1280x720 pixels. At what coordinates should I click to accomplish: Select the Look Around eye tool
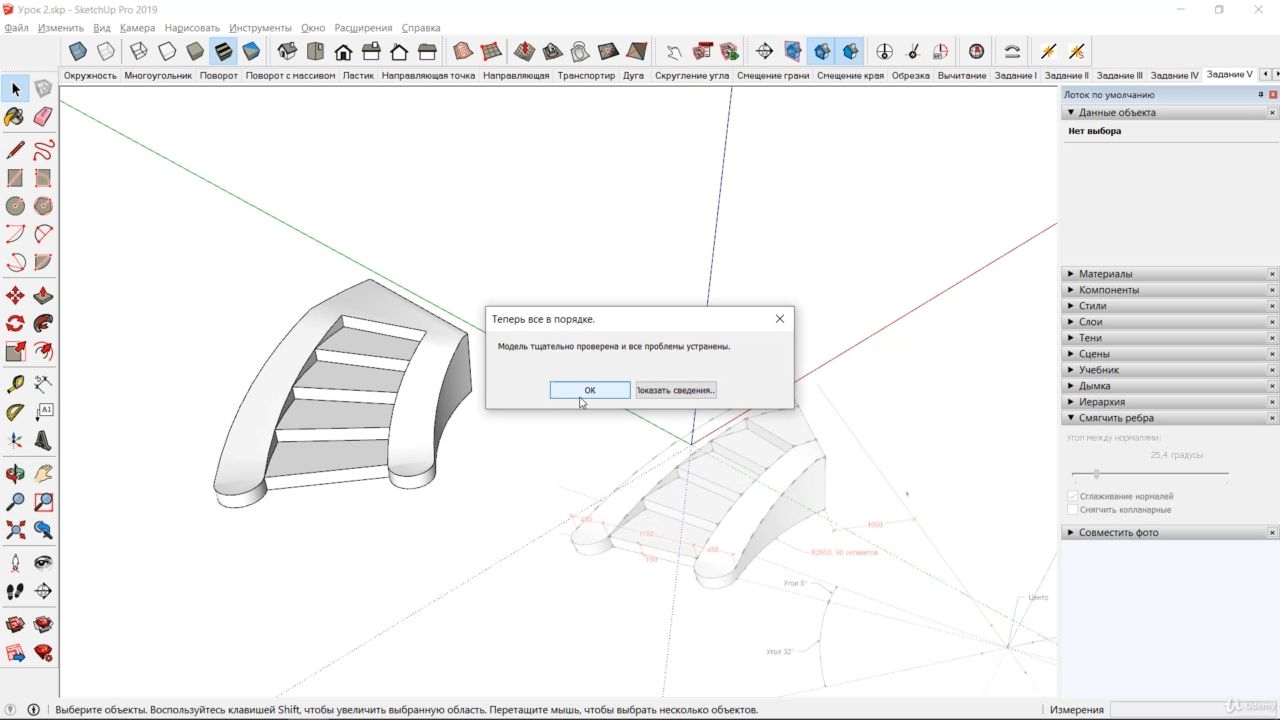[x=43, y=563]
